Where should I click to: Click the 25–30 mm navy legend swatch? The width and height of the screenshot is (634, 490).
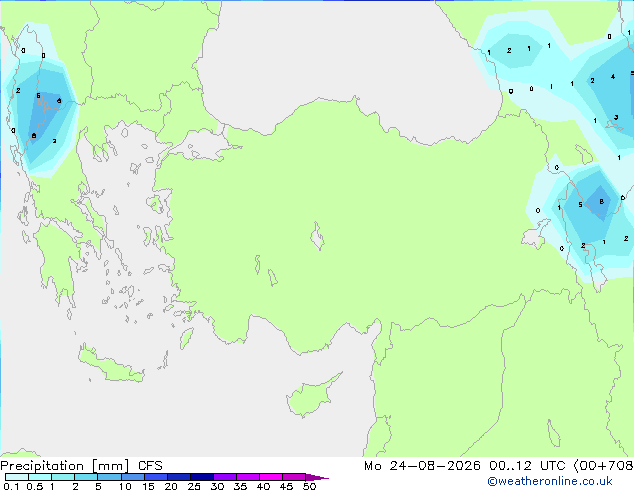[x=201, y=477]
